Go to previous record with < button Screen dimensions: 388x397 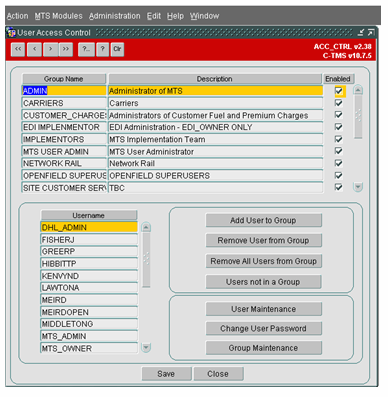click(35, 49)
